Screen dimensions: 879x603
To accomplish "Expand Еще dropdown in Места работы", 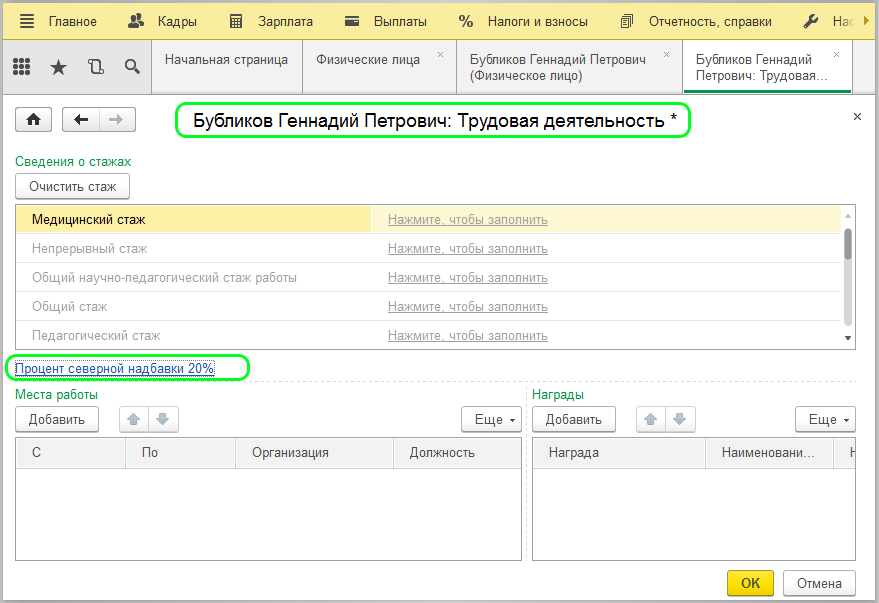I will 491,419.
